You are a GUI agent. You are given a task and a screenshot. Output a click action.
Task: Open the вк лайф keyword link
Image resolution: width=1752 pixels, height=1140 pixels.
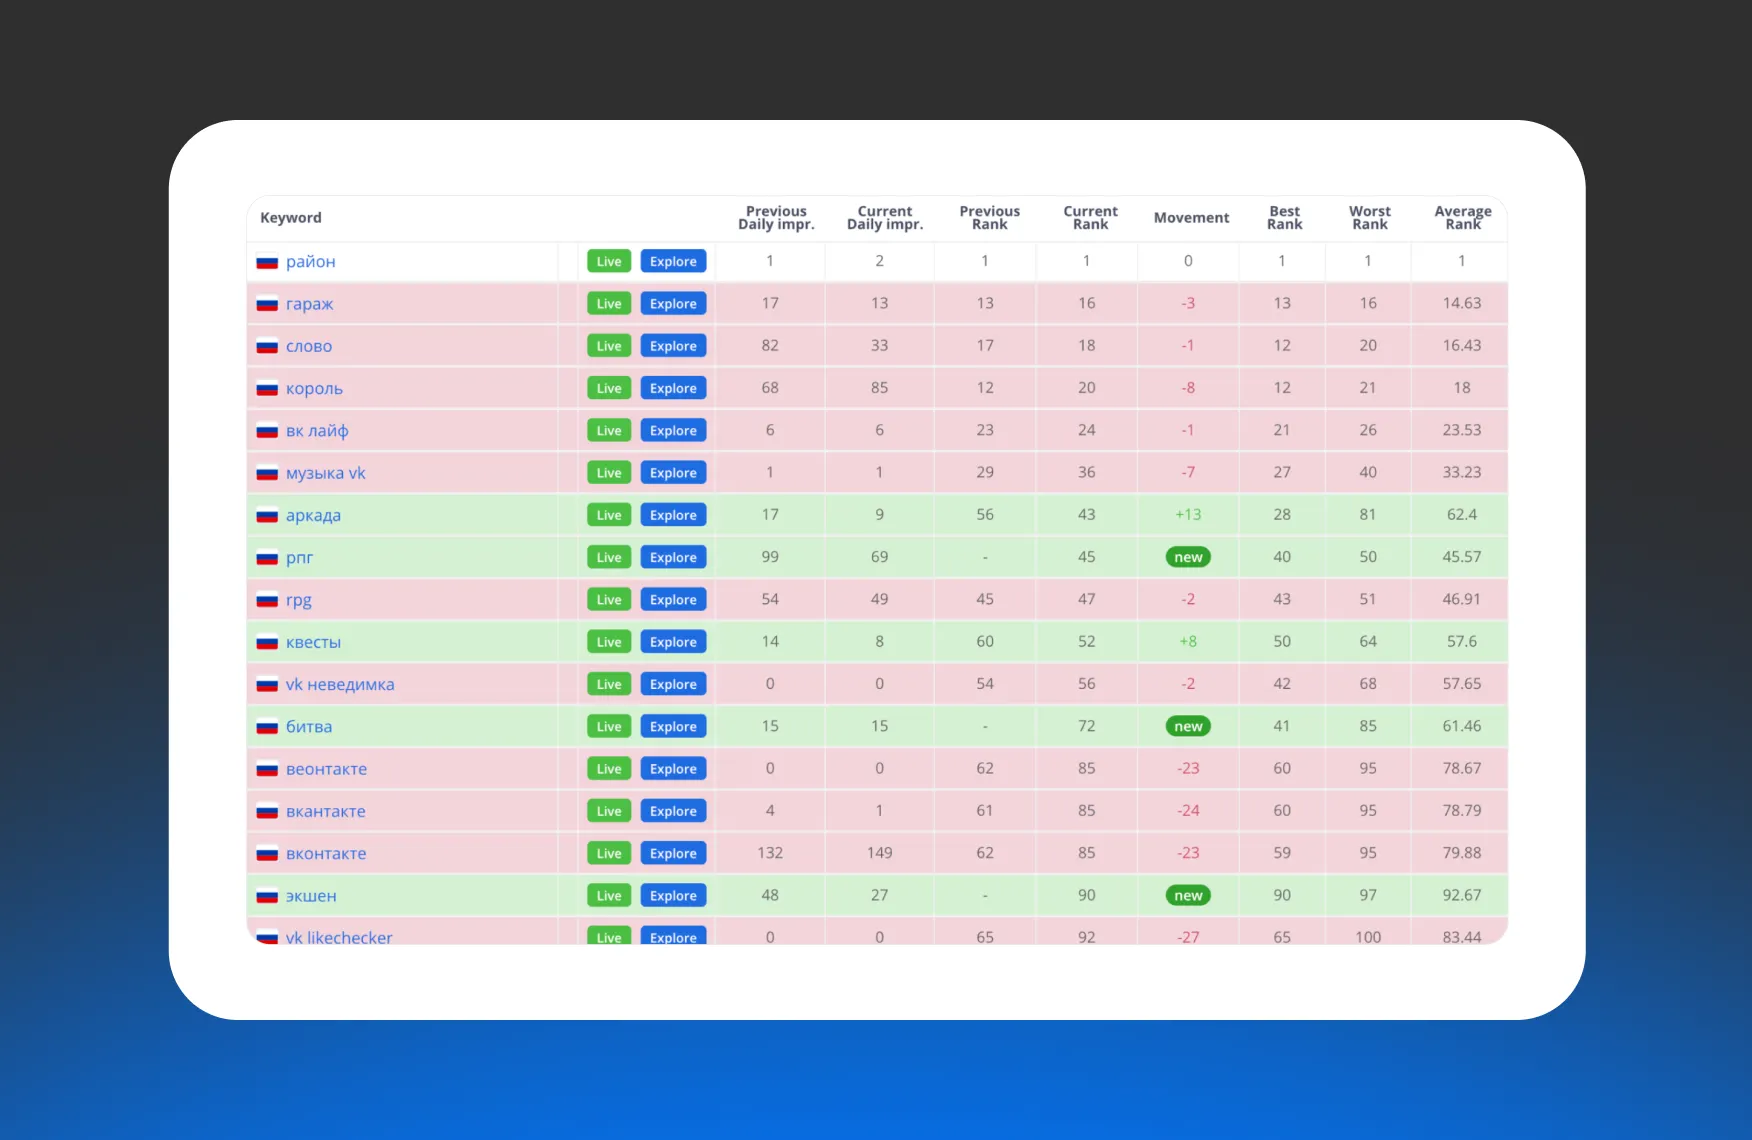coord(317,431)
